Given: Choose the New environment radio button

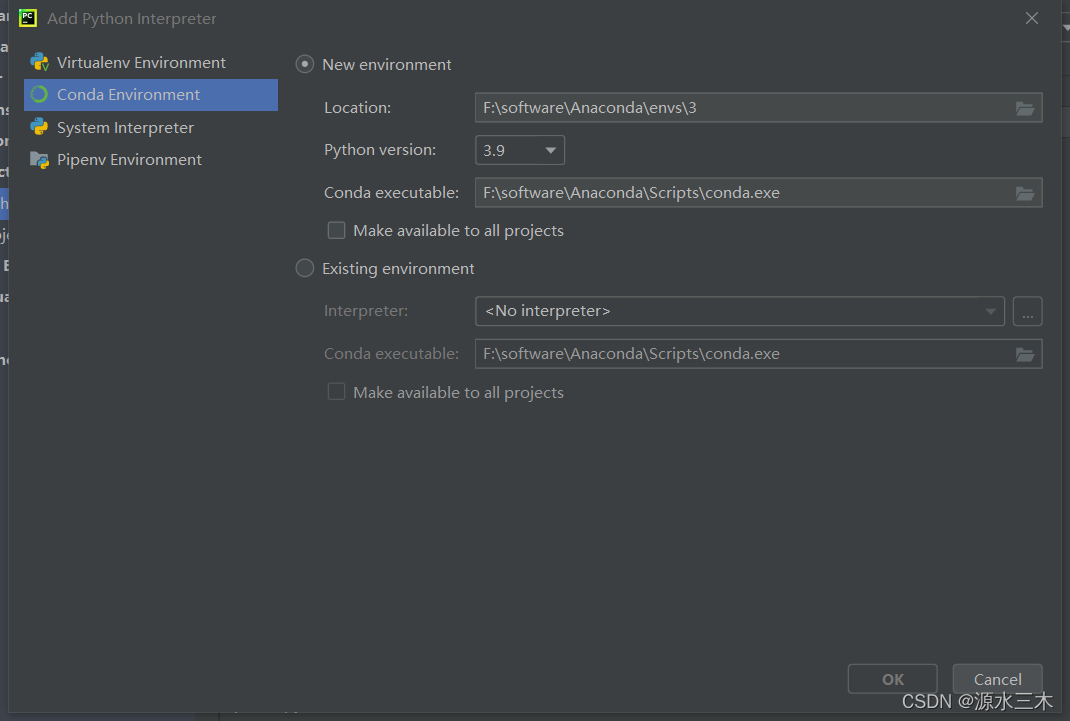Looking at the screenshot, I should pyautogui.click(x=304, y=65).
